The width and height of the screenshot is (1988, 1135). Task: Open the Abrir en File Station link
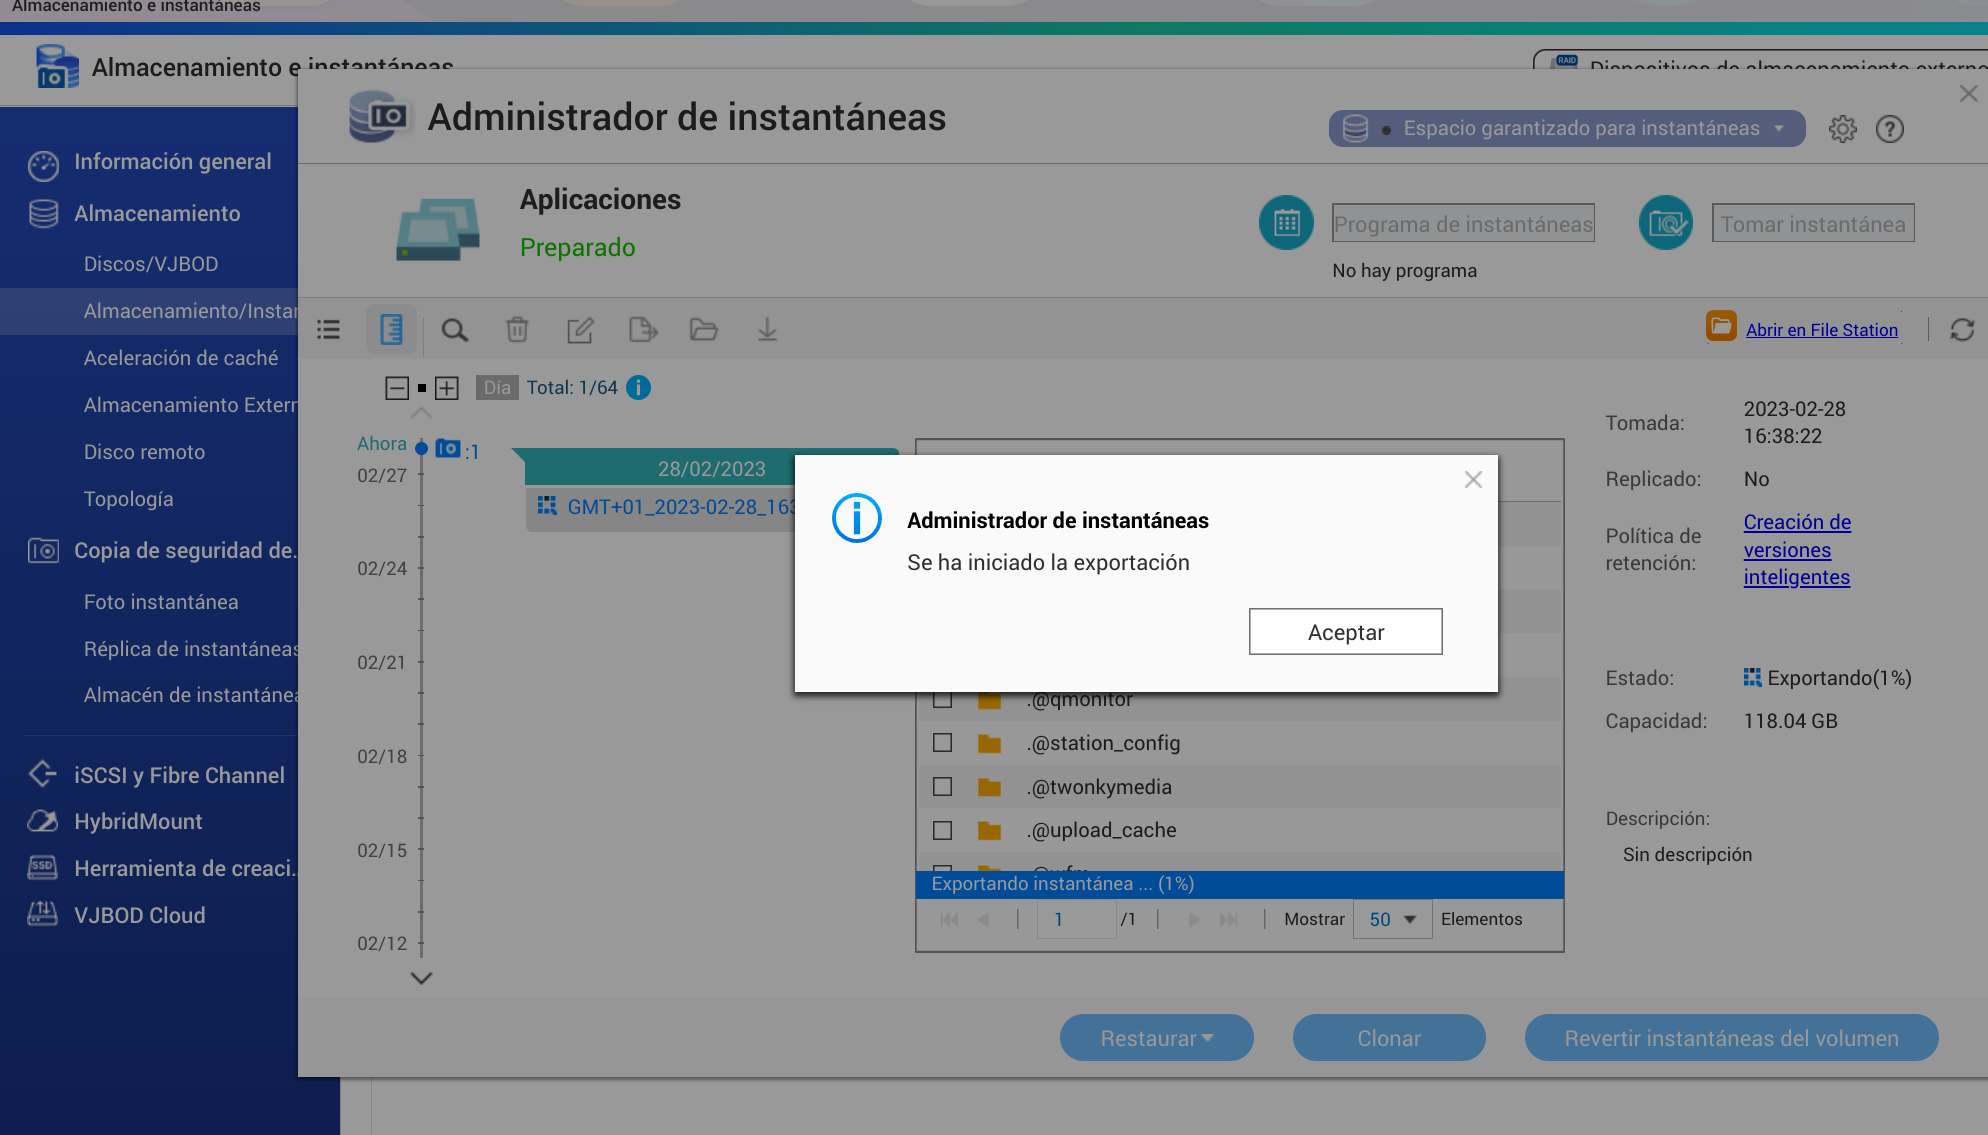(x=1821, y=330)
